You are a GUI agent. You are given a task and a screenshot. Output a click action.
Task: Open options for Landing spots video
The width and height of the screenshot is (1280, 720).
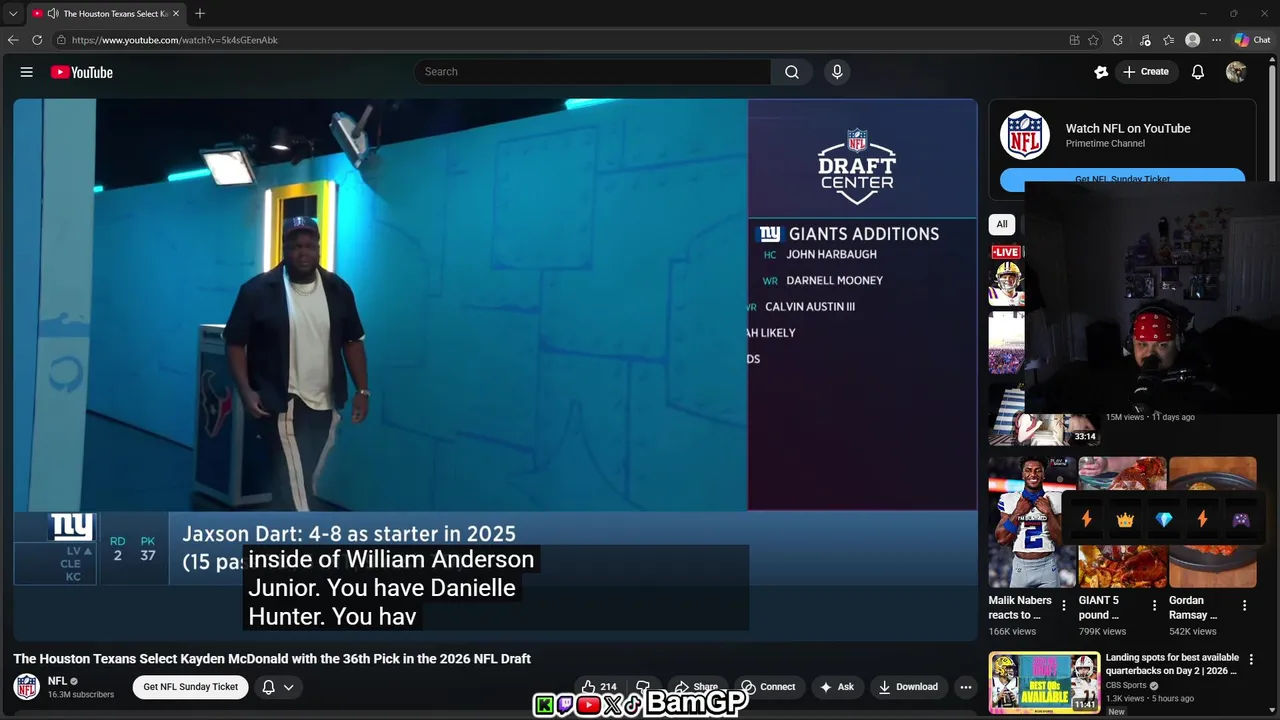click(1251, 660)
